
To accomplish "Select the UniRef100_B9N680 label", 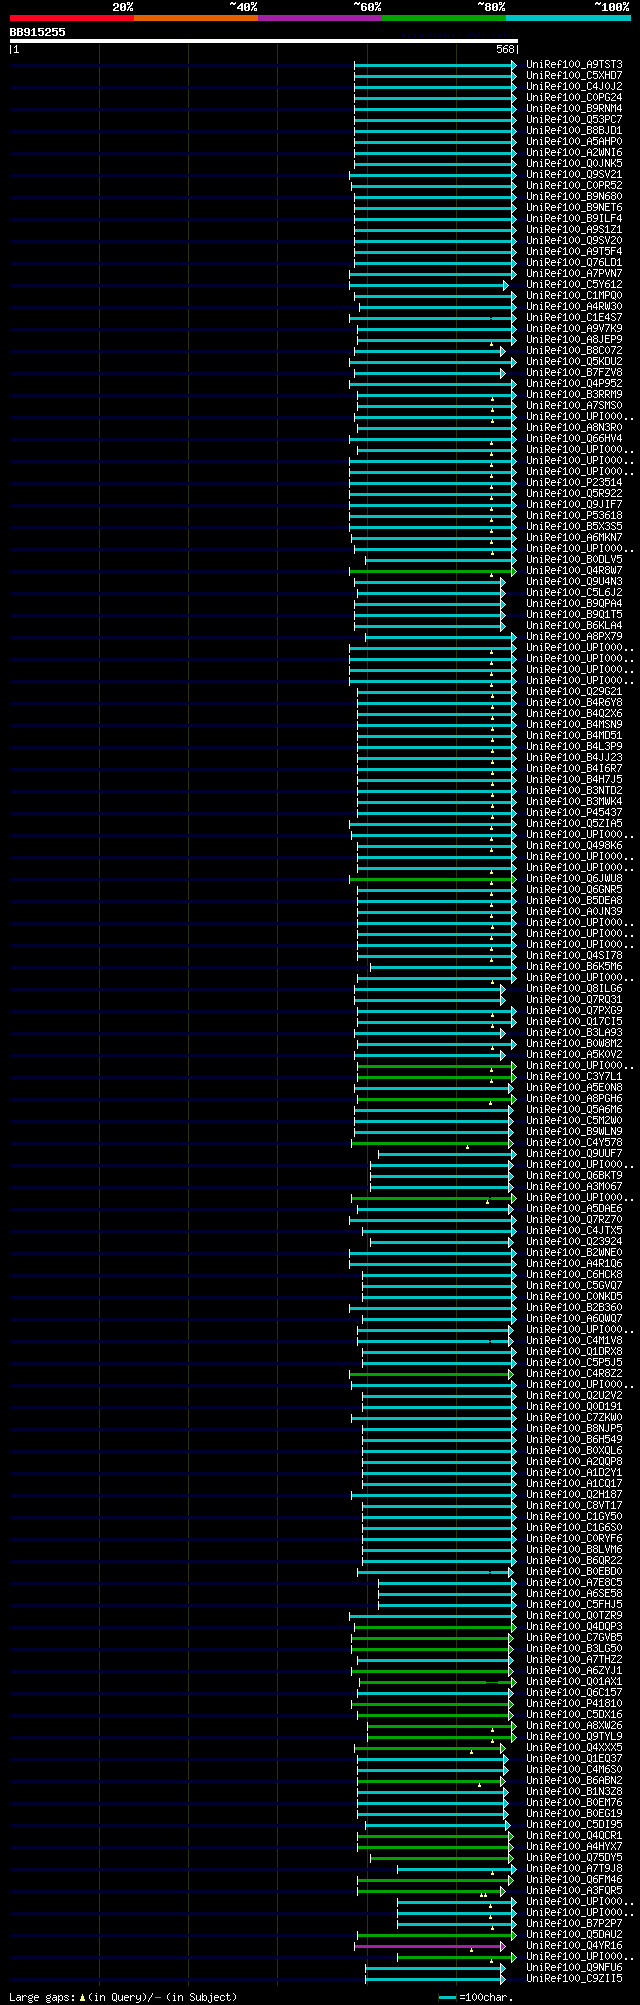I will coord(574,196).
